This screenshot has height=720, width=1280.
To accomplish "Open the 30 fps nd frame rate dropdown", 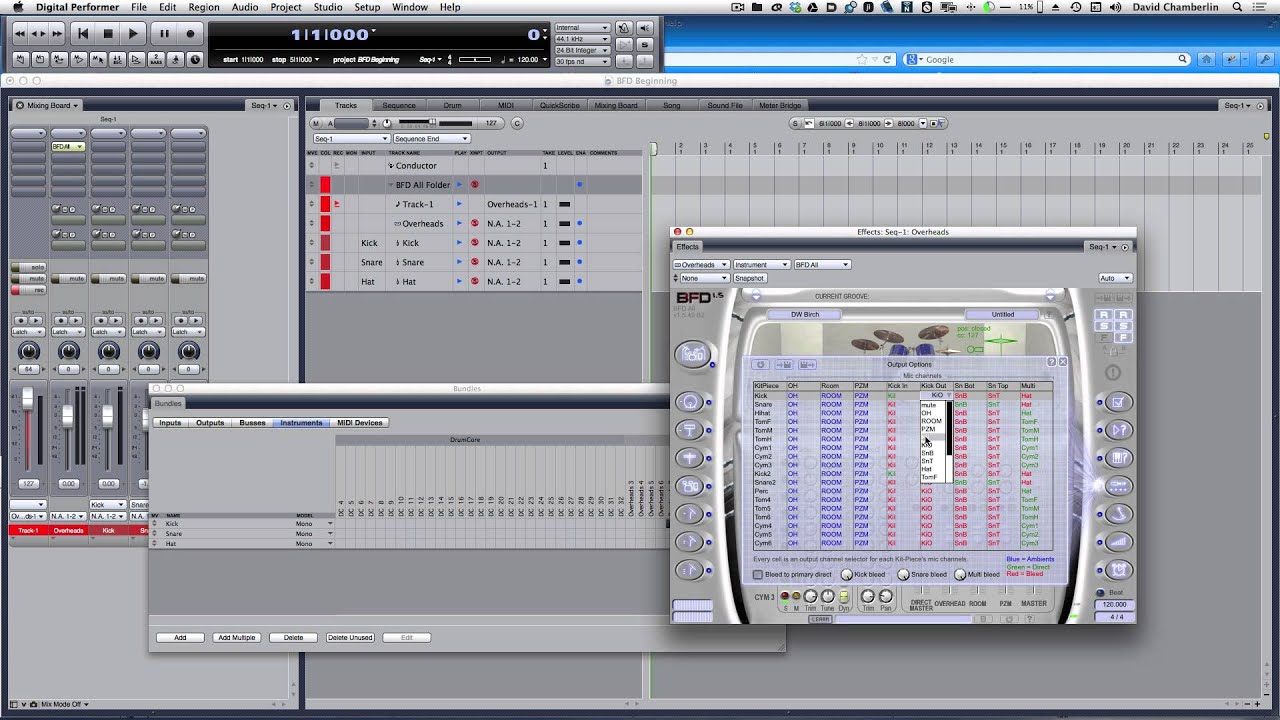I will pyautogui.click(x=582, y=61).
